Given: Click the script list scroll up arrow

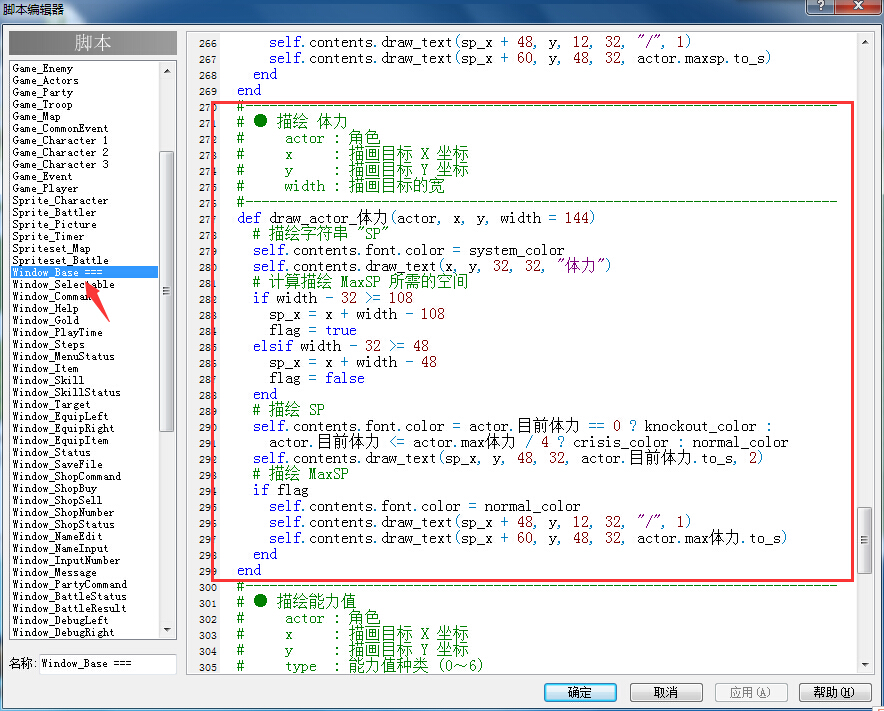Looking at the screenshot, I should (167, 70).
